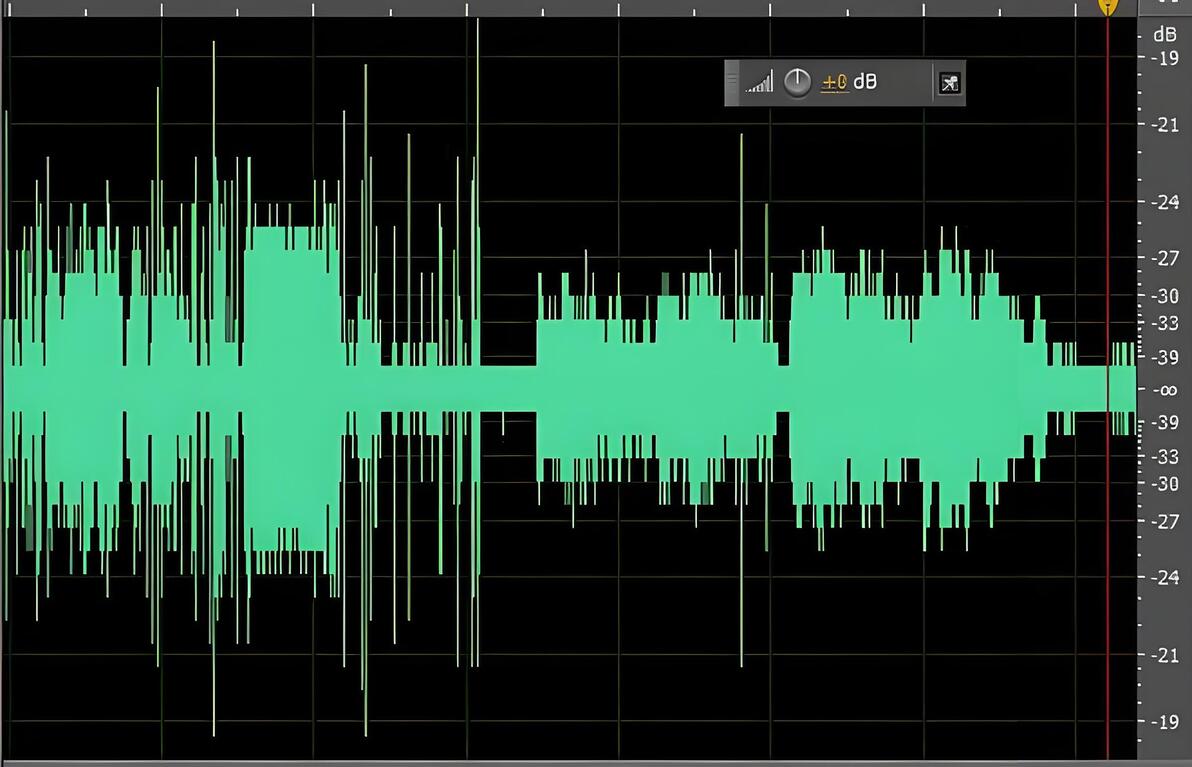Click the dB unit label on amplitude scale
This screenshot has height=767, width=1192.
coord(1165,34)
